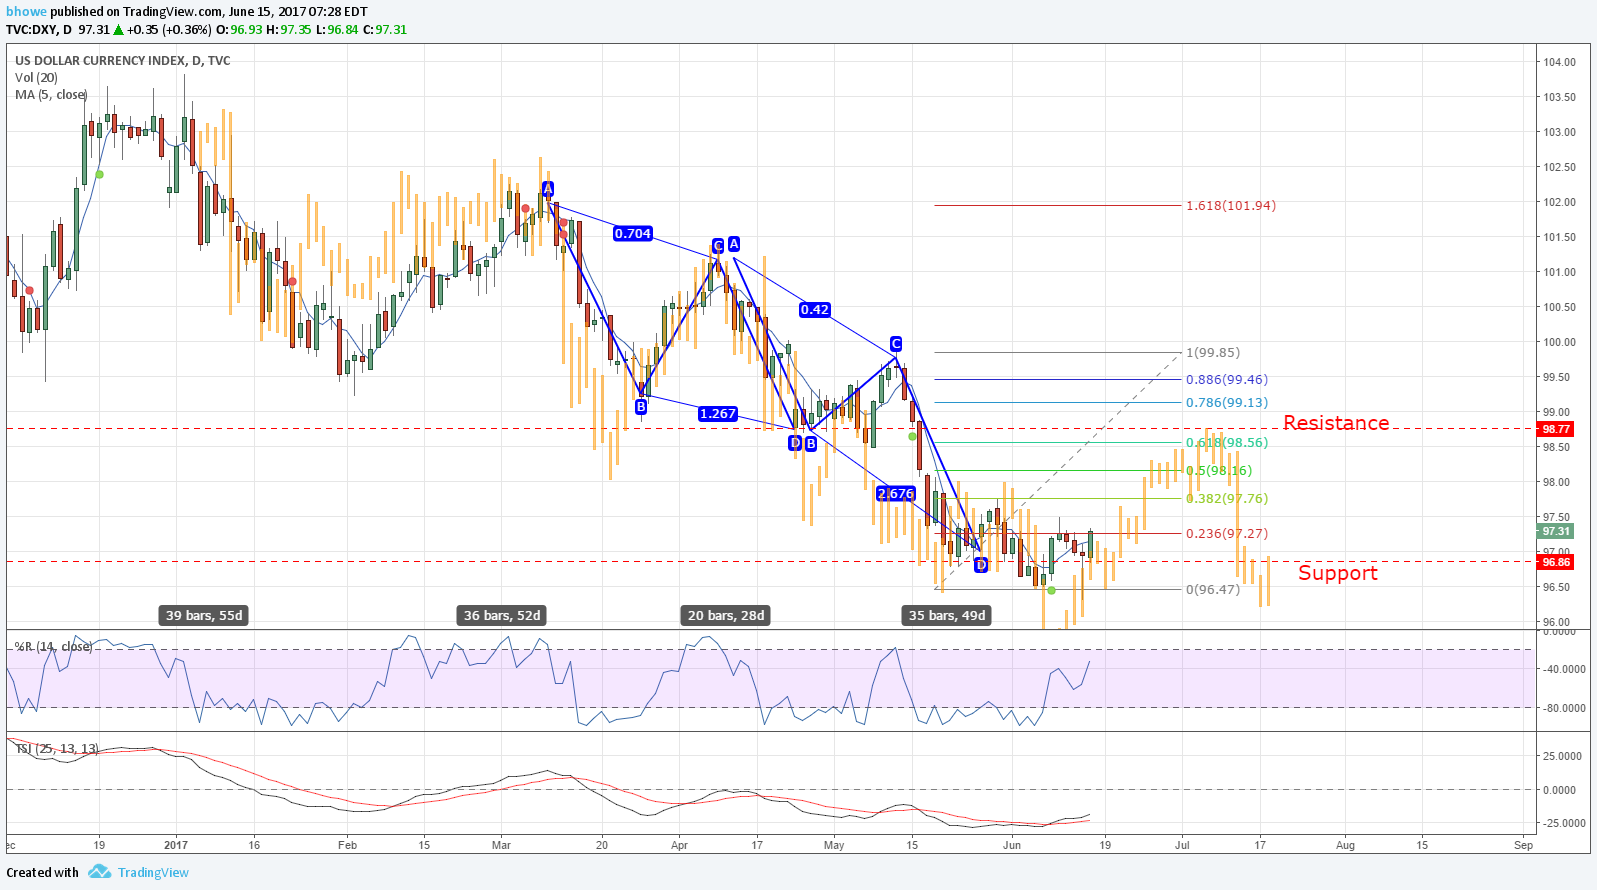Click the US DOLLAR CURRENCY INDEX chart title

[122, 60]
